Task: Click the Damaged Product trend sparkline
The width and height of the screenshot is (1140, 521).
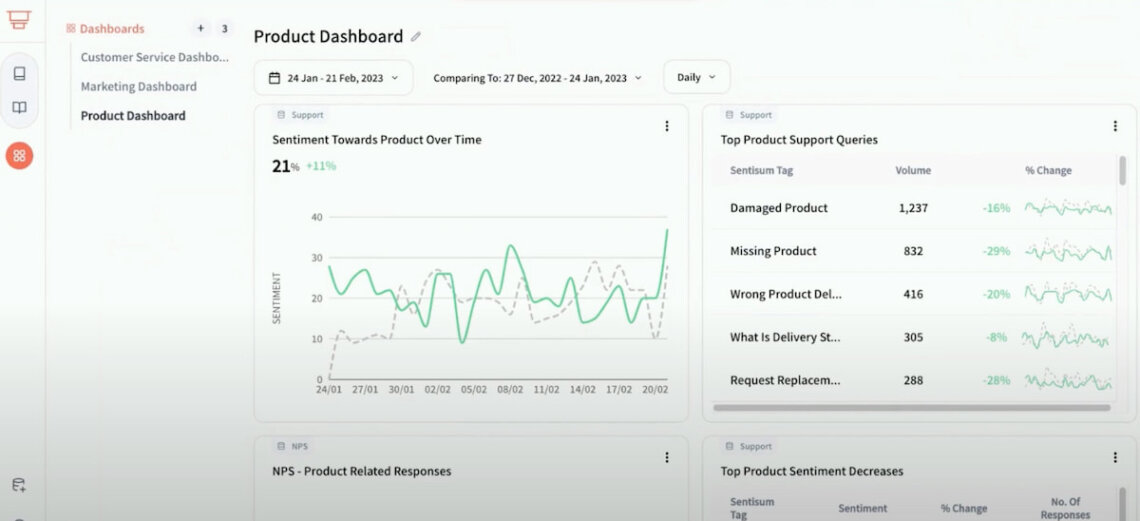Action: point(1068,208)
